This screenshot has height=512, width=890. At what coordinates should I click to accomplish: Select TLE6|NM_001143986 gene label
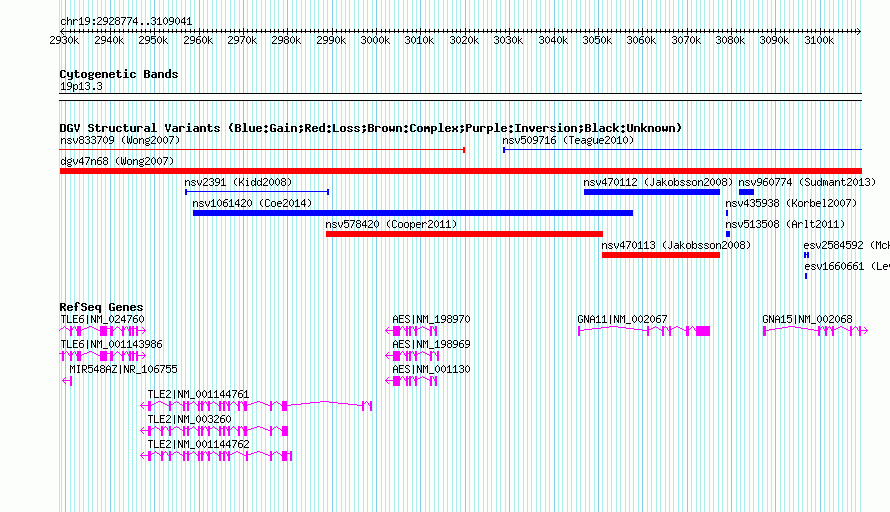tap(111, 344)
